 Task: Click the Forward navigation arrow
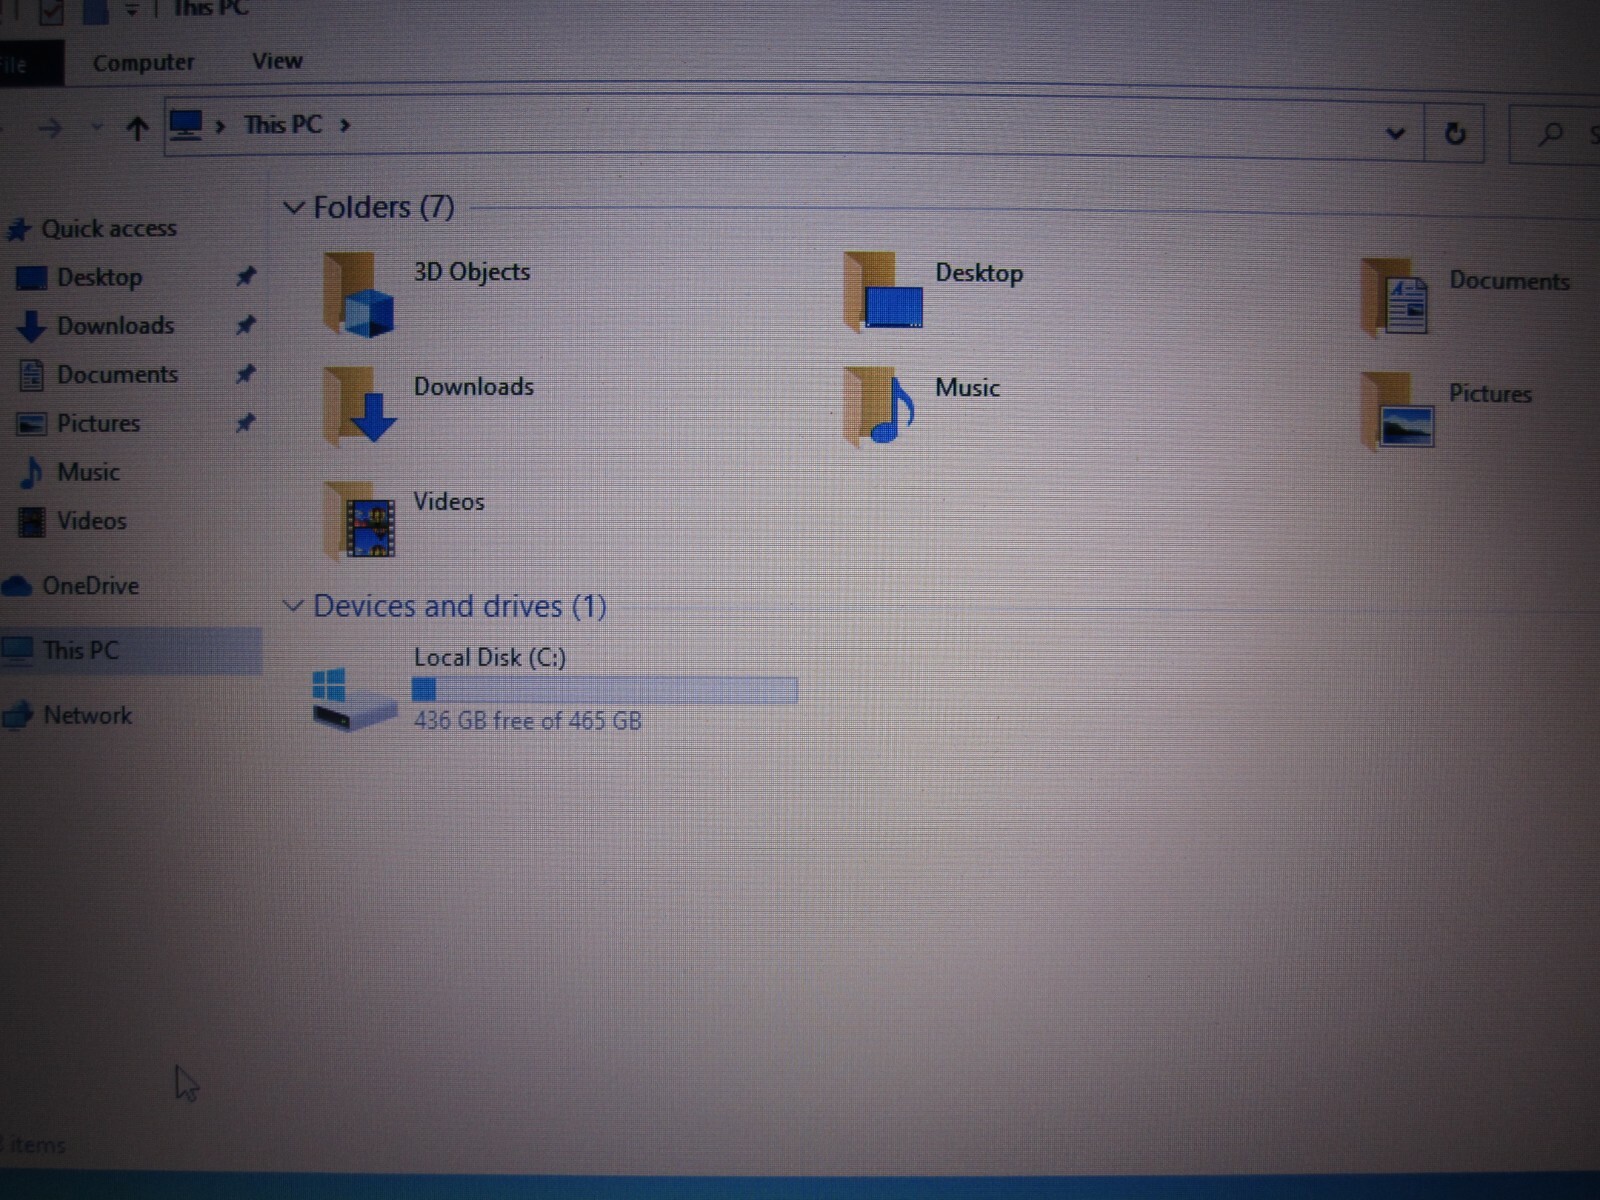coord(50,128)
